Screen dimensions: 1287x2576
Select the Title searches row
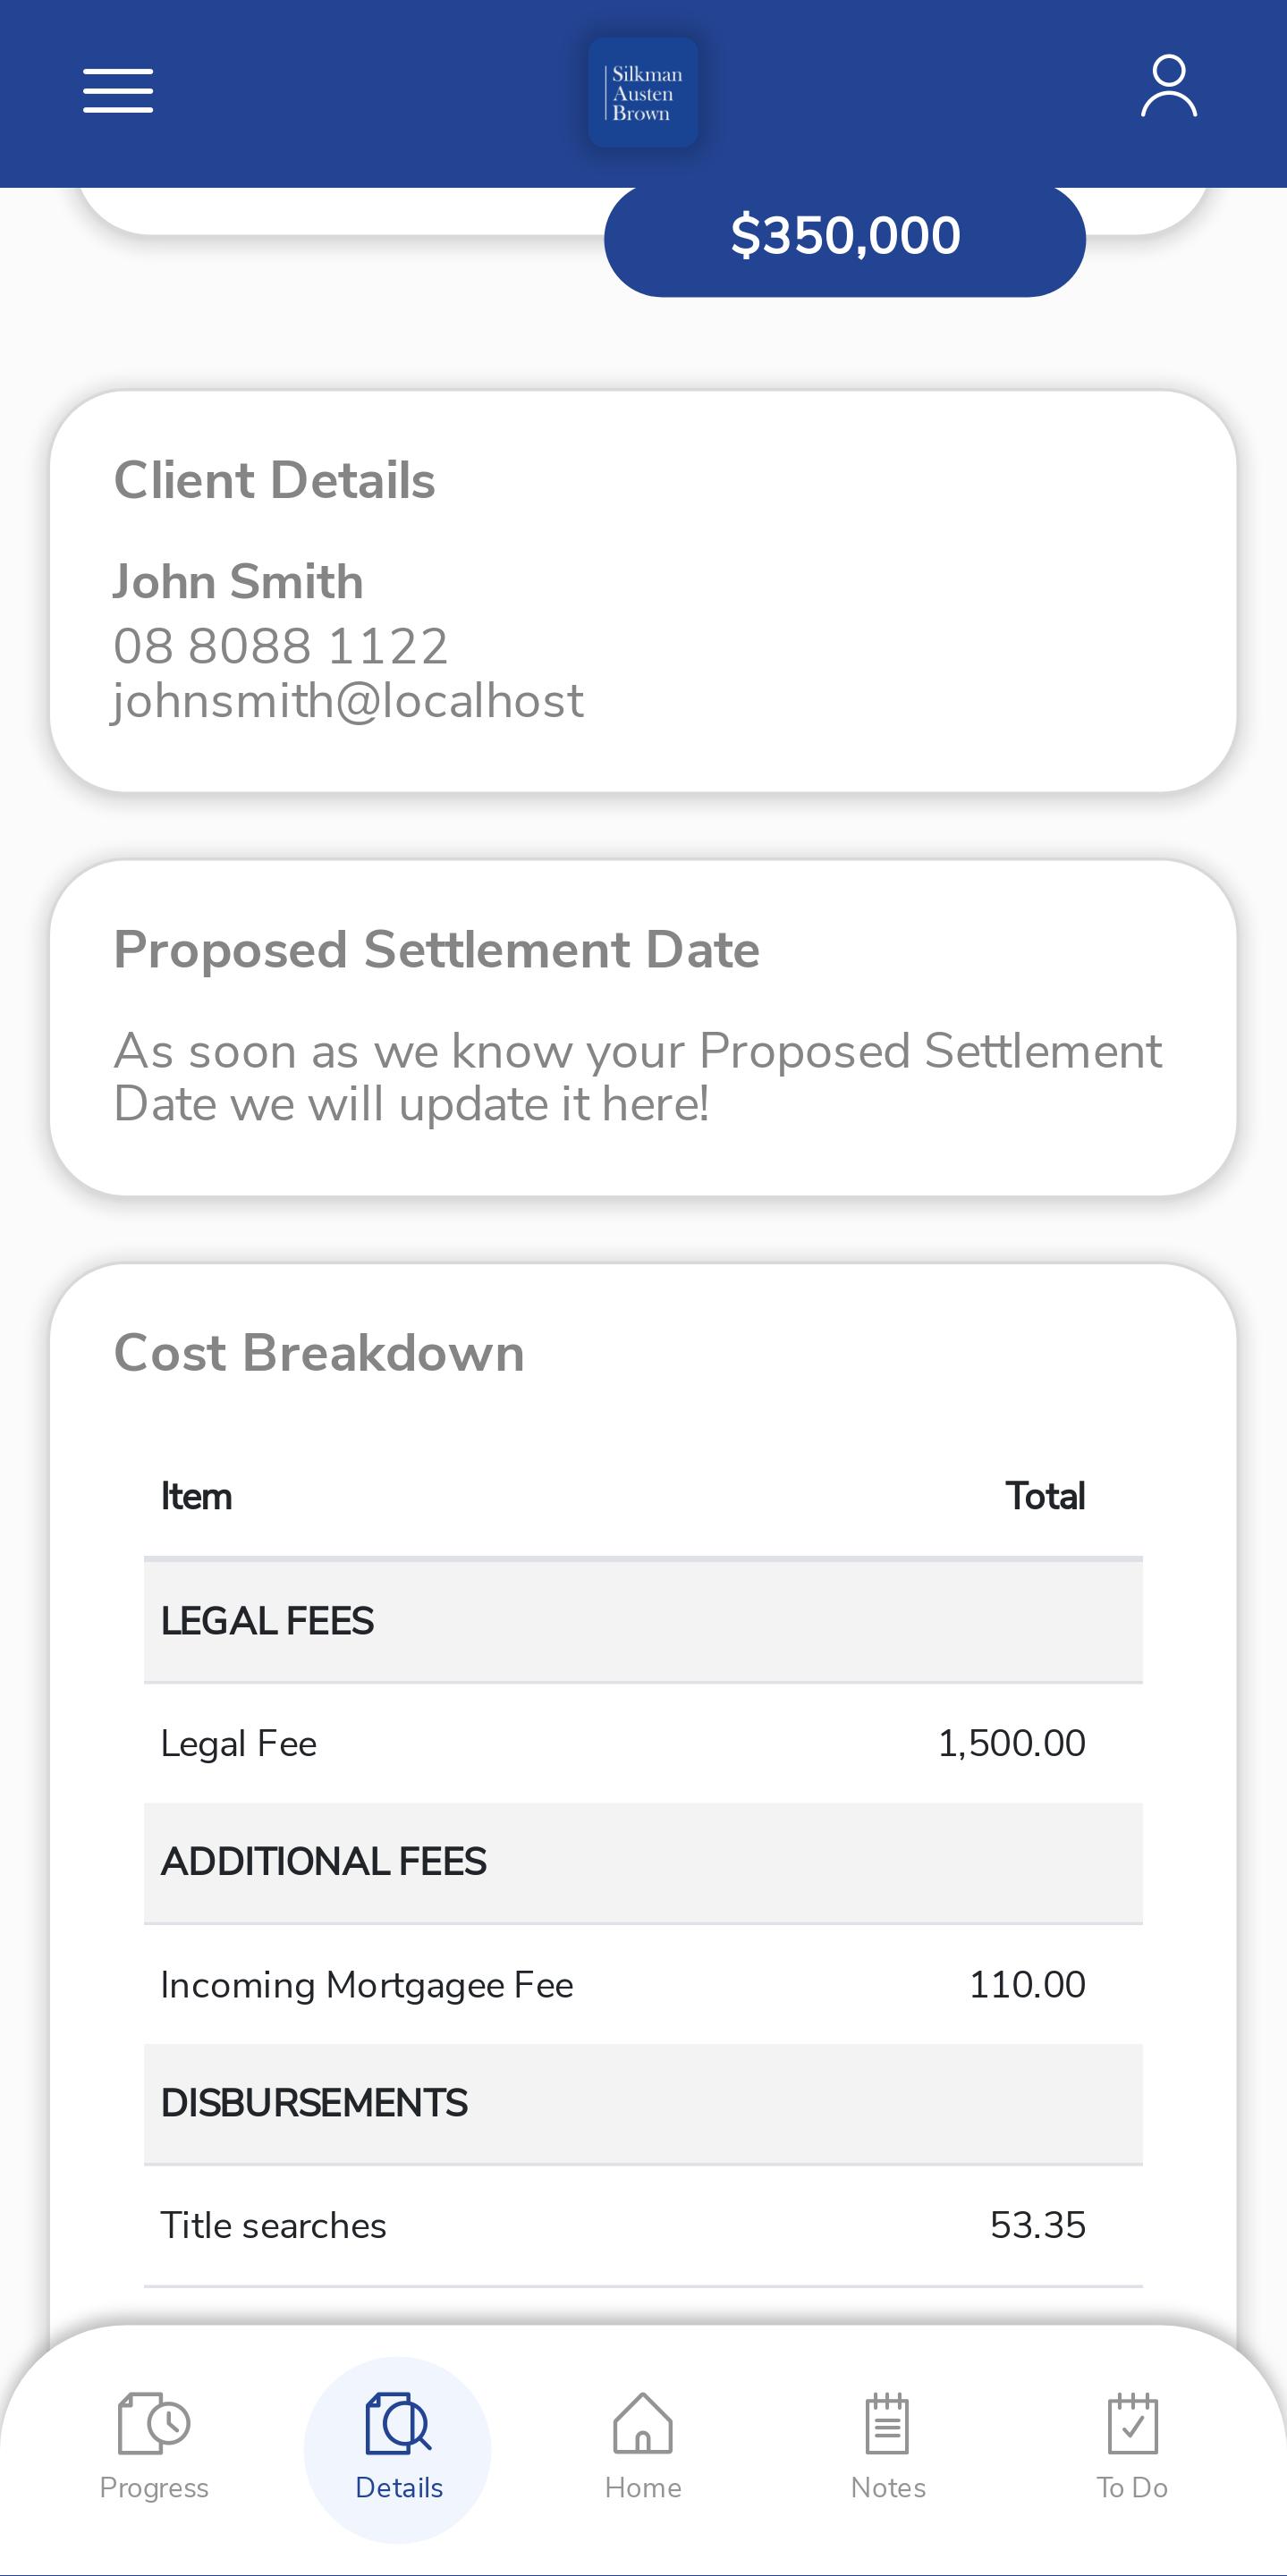pyautogui.click(x=643, y=2226)
